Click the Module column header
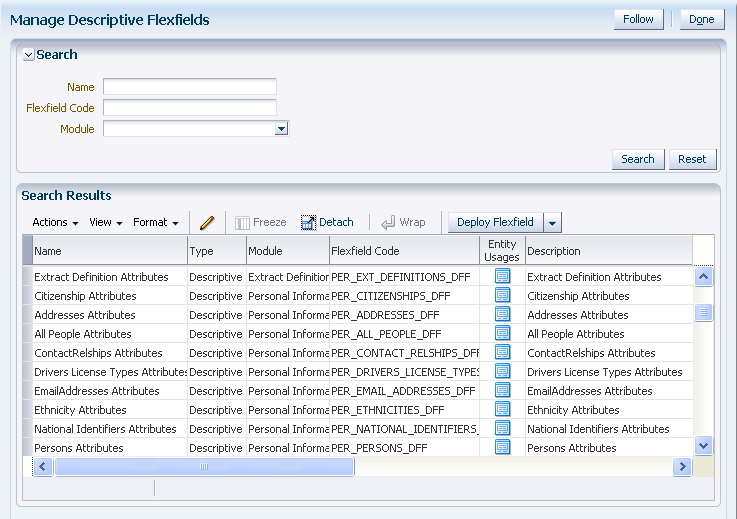Screen dimensions: 737x519 click(288, 251)
